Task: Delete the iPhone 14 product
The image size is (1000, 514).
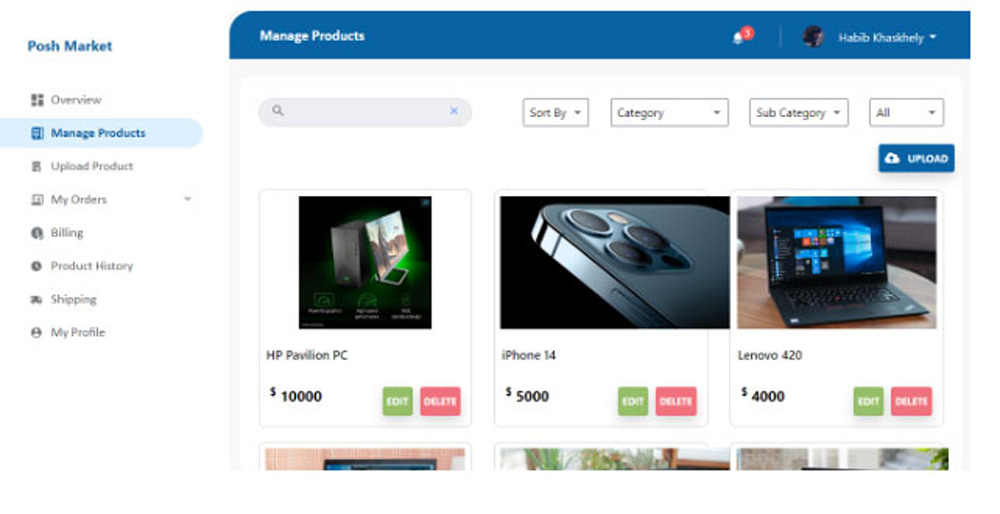Action: coord(676,401)
